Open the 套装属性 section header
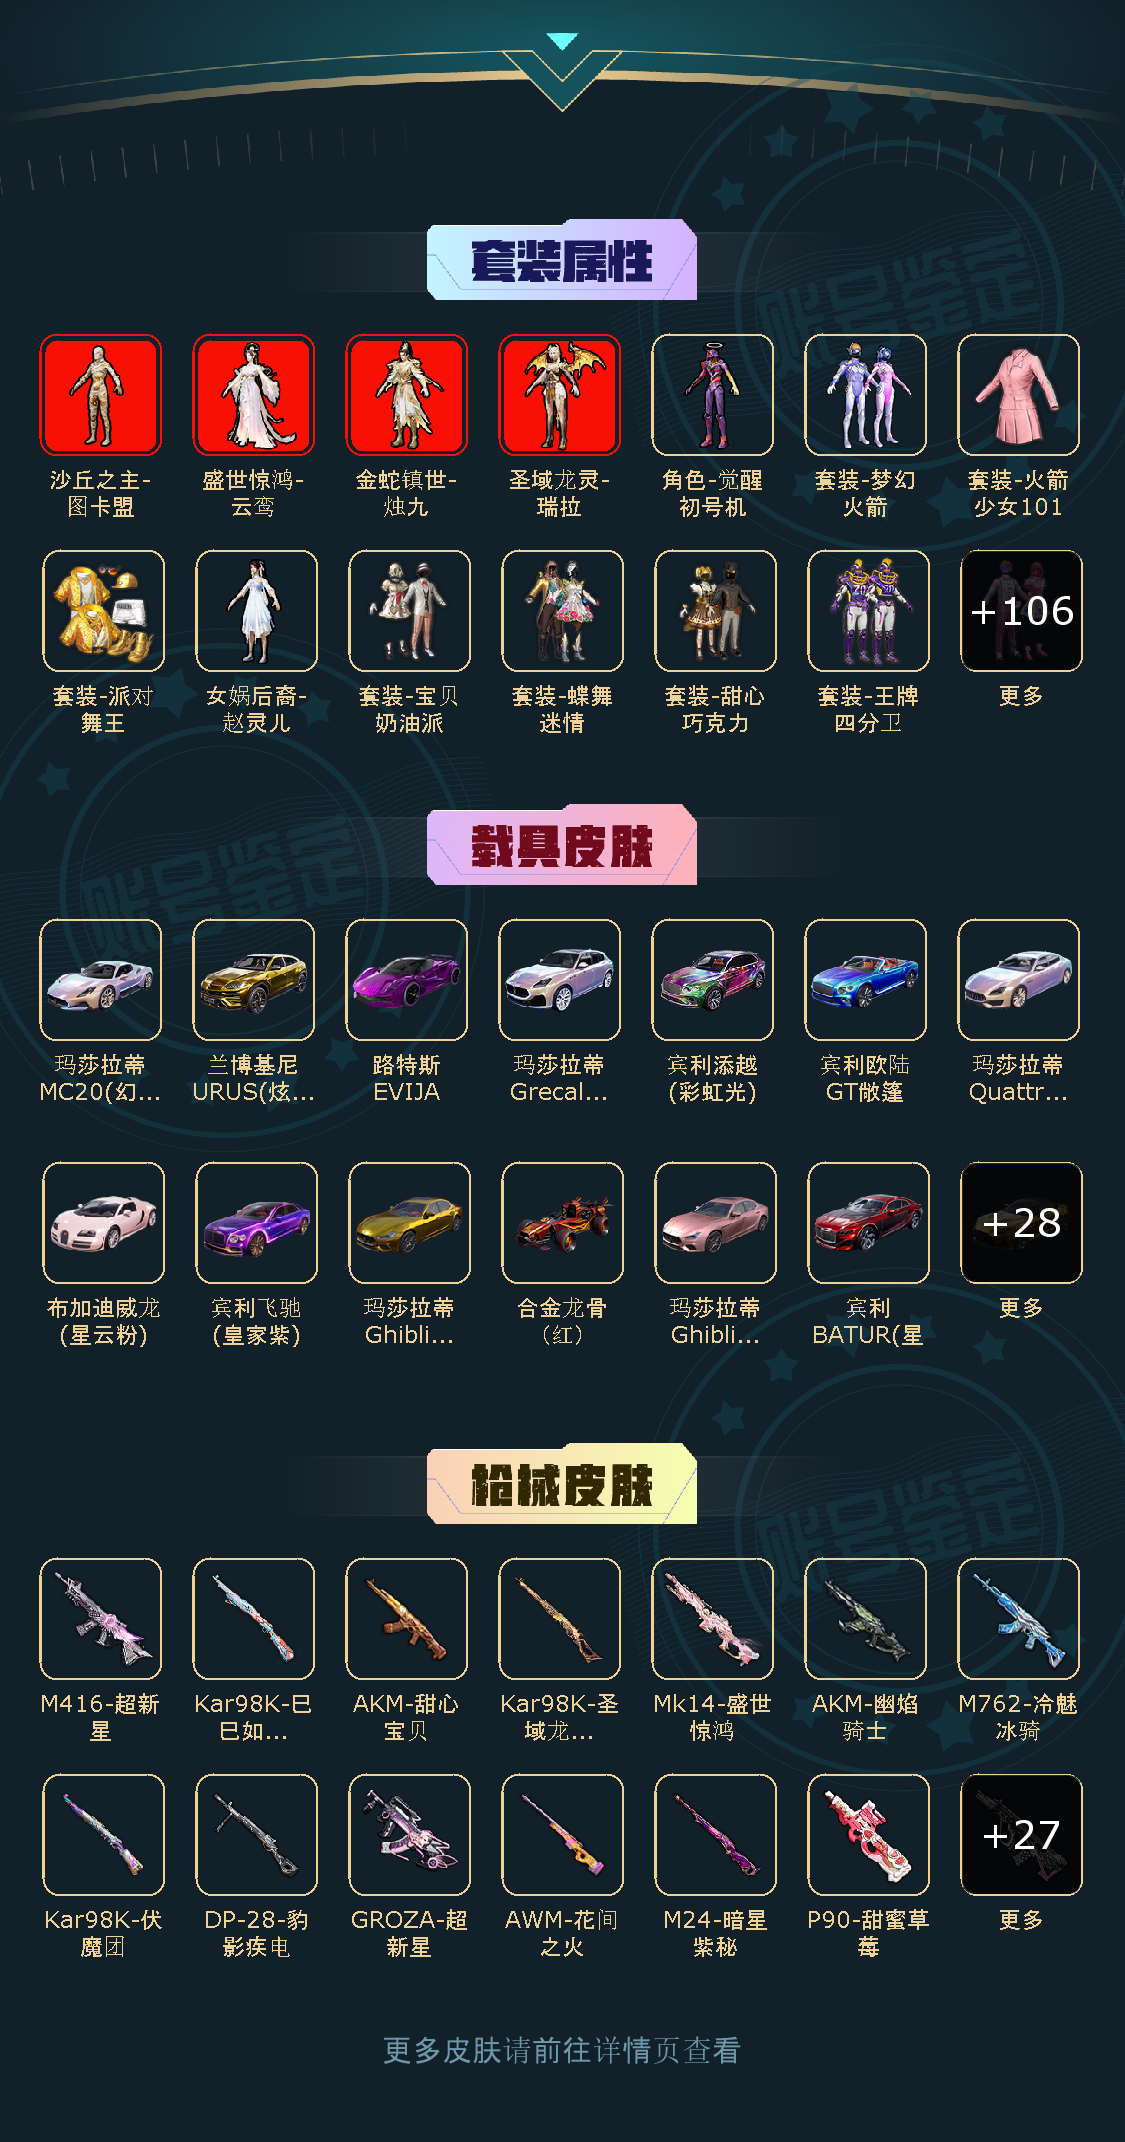 562,260
